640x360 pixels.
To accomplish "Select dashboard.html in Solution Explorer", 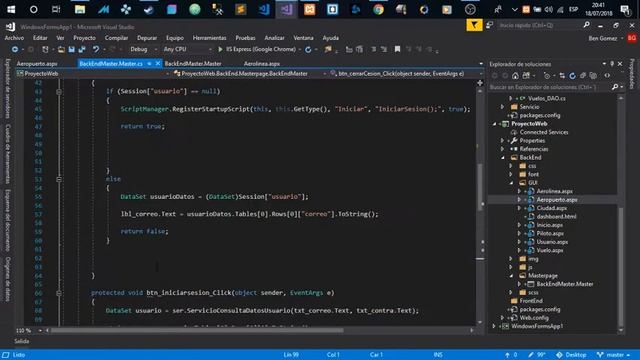I will tap(556, 217).
